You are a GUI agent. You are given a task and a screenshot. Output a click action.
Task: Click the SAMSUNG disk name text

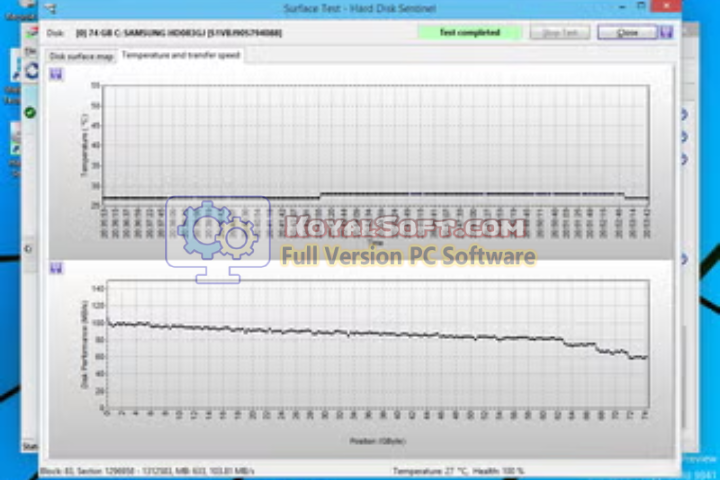click(x=179, y=33)
